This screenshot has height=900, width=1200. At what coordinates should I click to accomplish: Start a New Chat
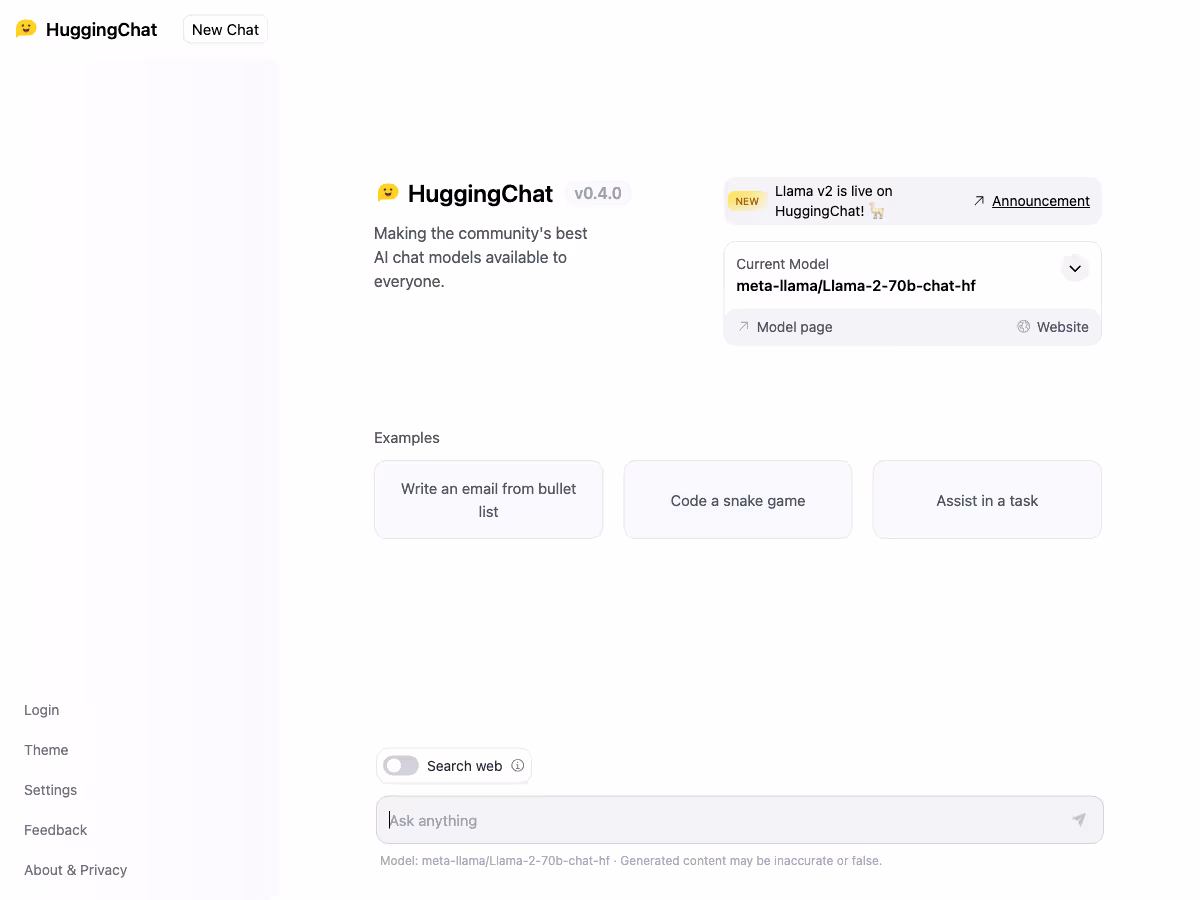click(x=225, y=29)
